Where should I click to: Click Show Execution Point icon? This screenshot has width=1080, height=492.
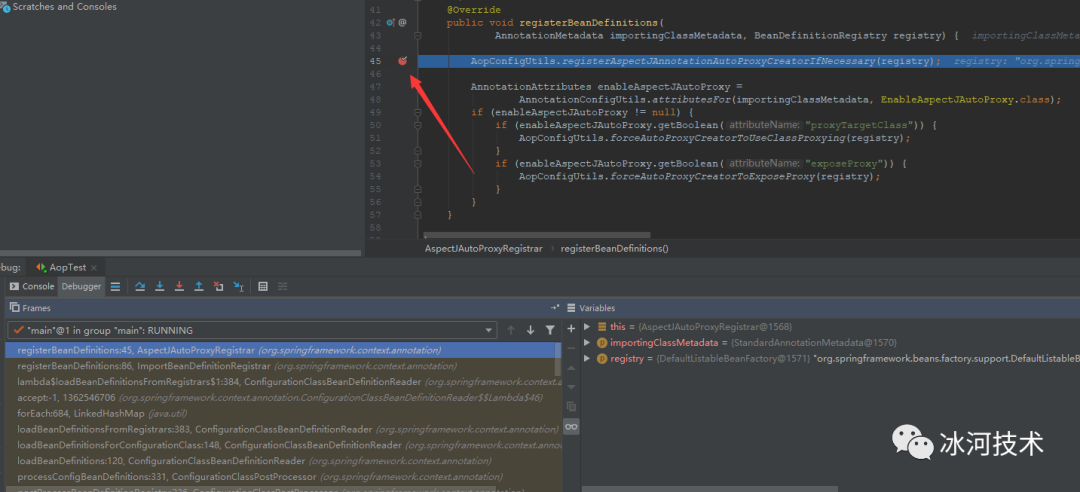(116, 287)
